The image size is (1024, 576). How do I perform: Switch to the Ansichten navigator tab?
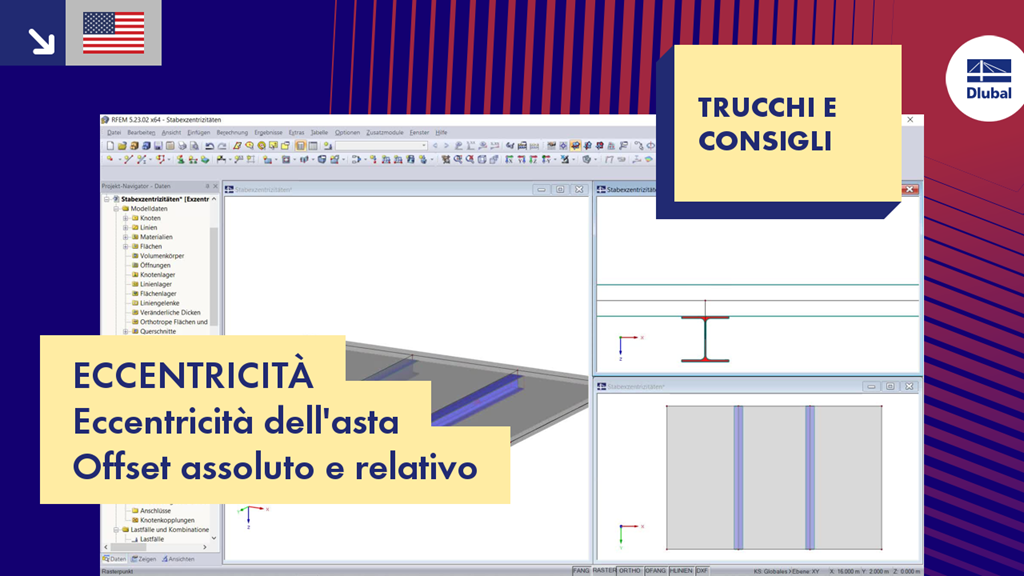178,559
